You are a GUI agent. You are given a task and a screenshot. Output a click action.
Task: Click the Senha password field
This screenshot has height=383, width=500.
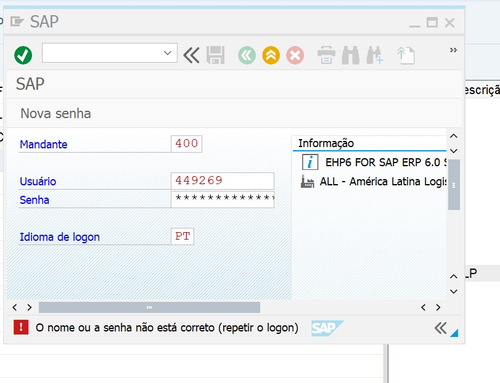click(223, 199)
